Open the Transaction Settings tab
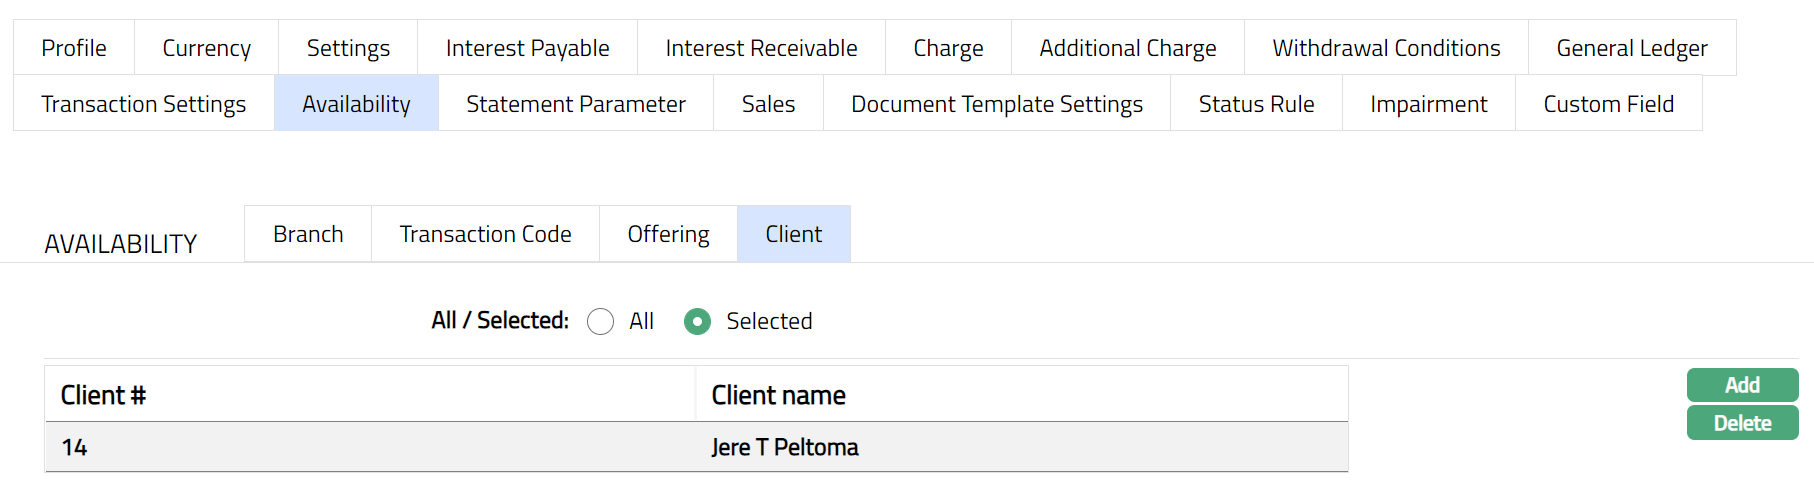Screen dimensions: 1814x496 [x=144, y=104]
